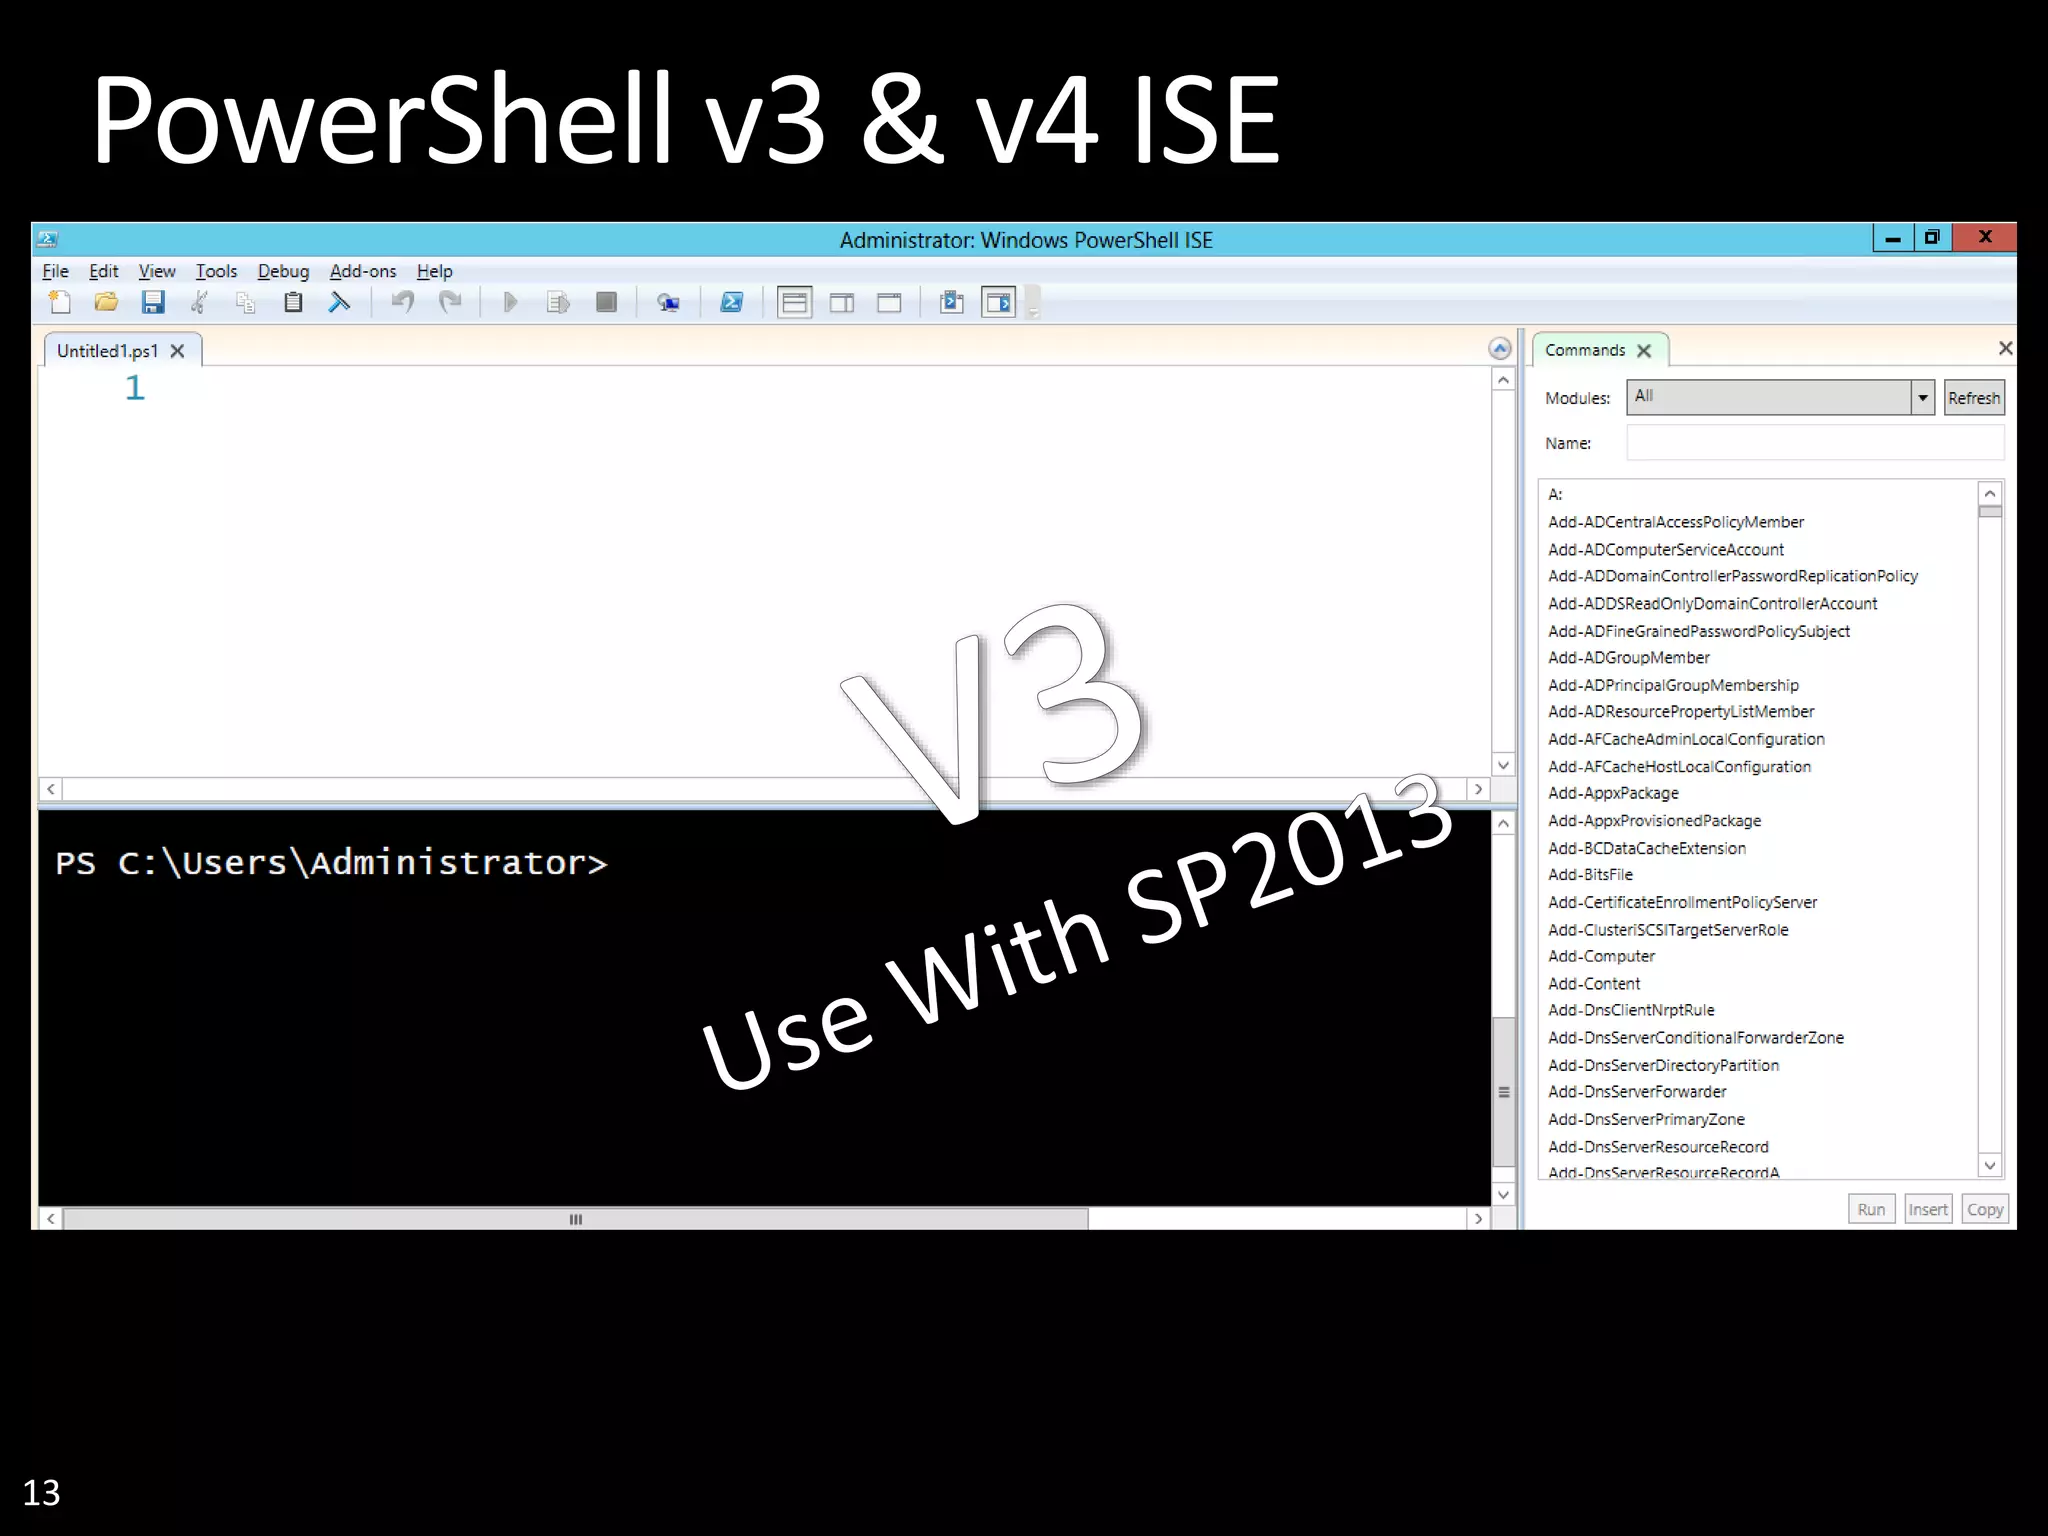
Task: Launch PowerShell.exe with the blue console icon
Action: click(x=732, y=302)
